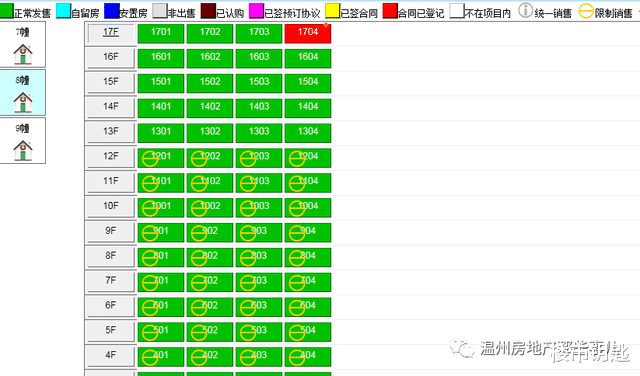Click the cyan 自留房 legend swatch
640x376 pixels.
pos(63,11)
